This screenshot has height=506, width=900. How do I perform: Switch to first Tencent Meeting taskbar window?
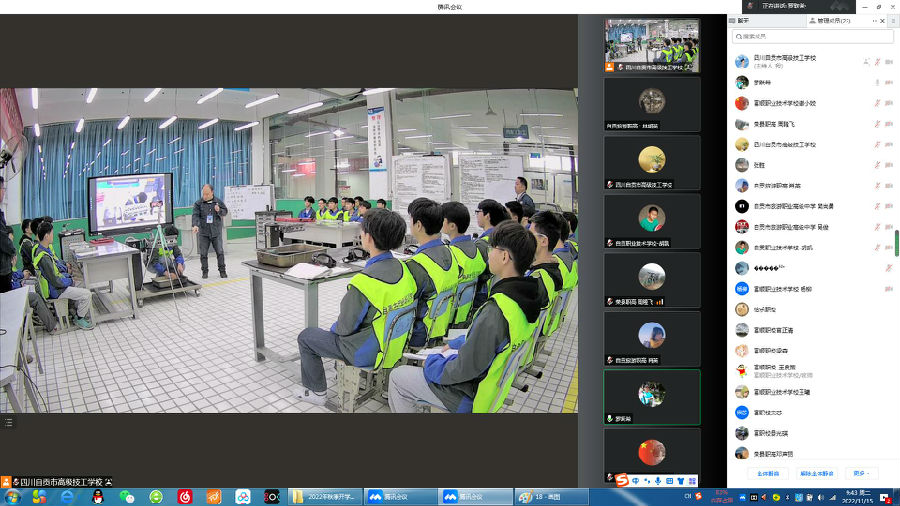click(x=401, y=497)
